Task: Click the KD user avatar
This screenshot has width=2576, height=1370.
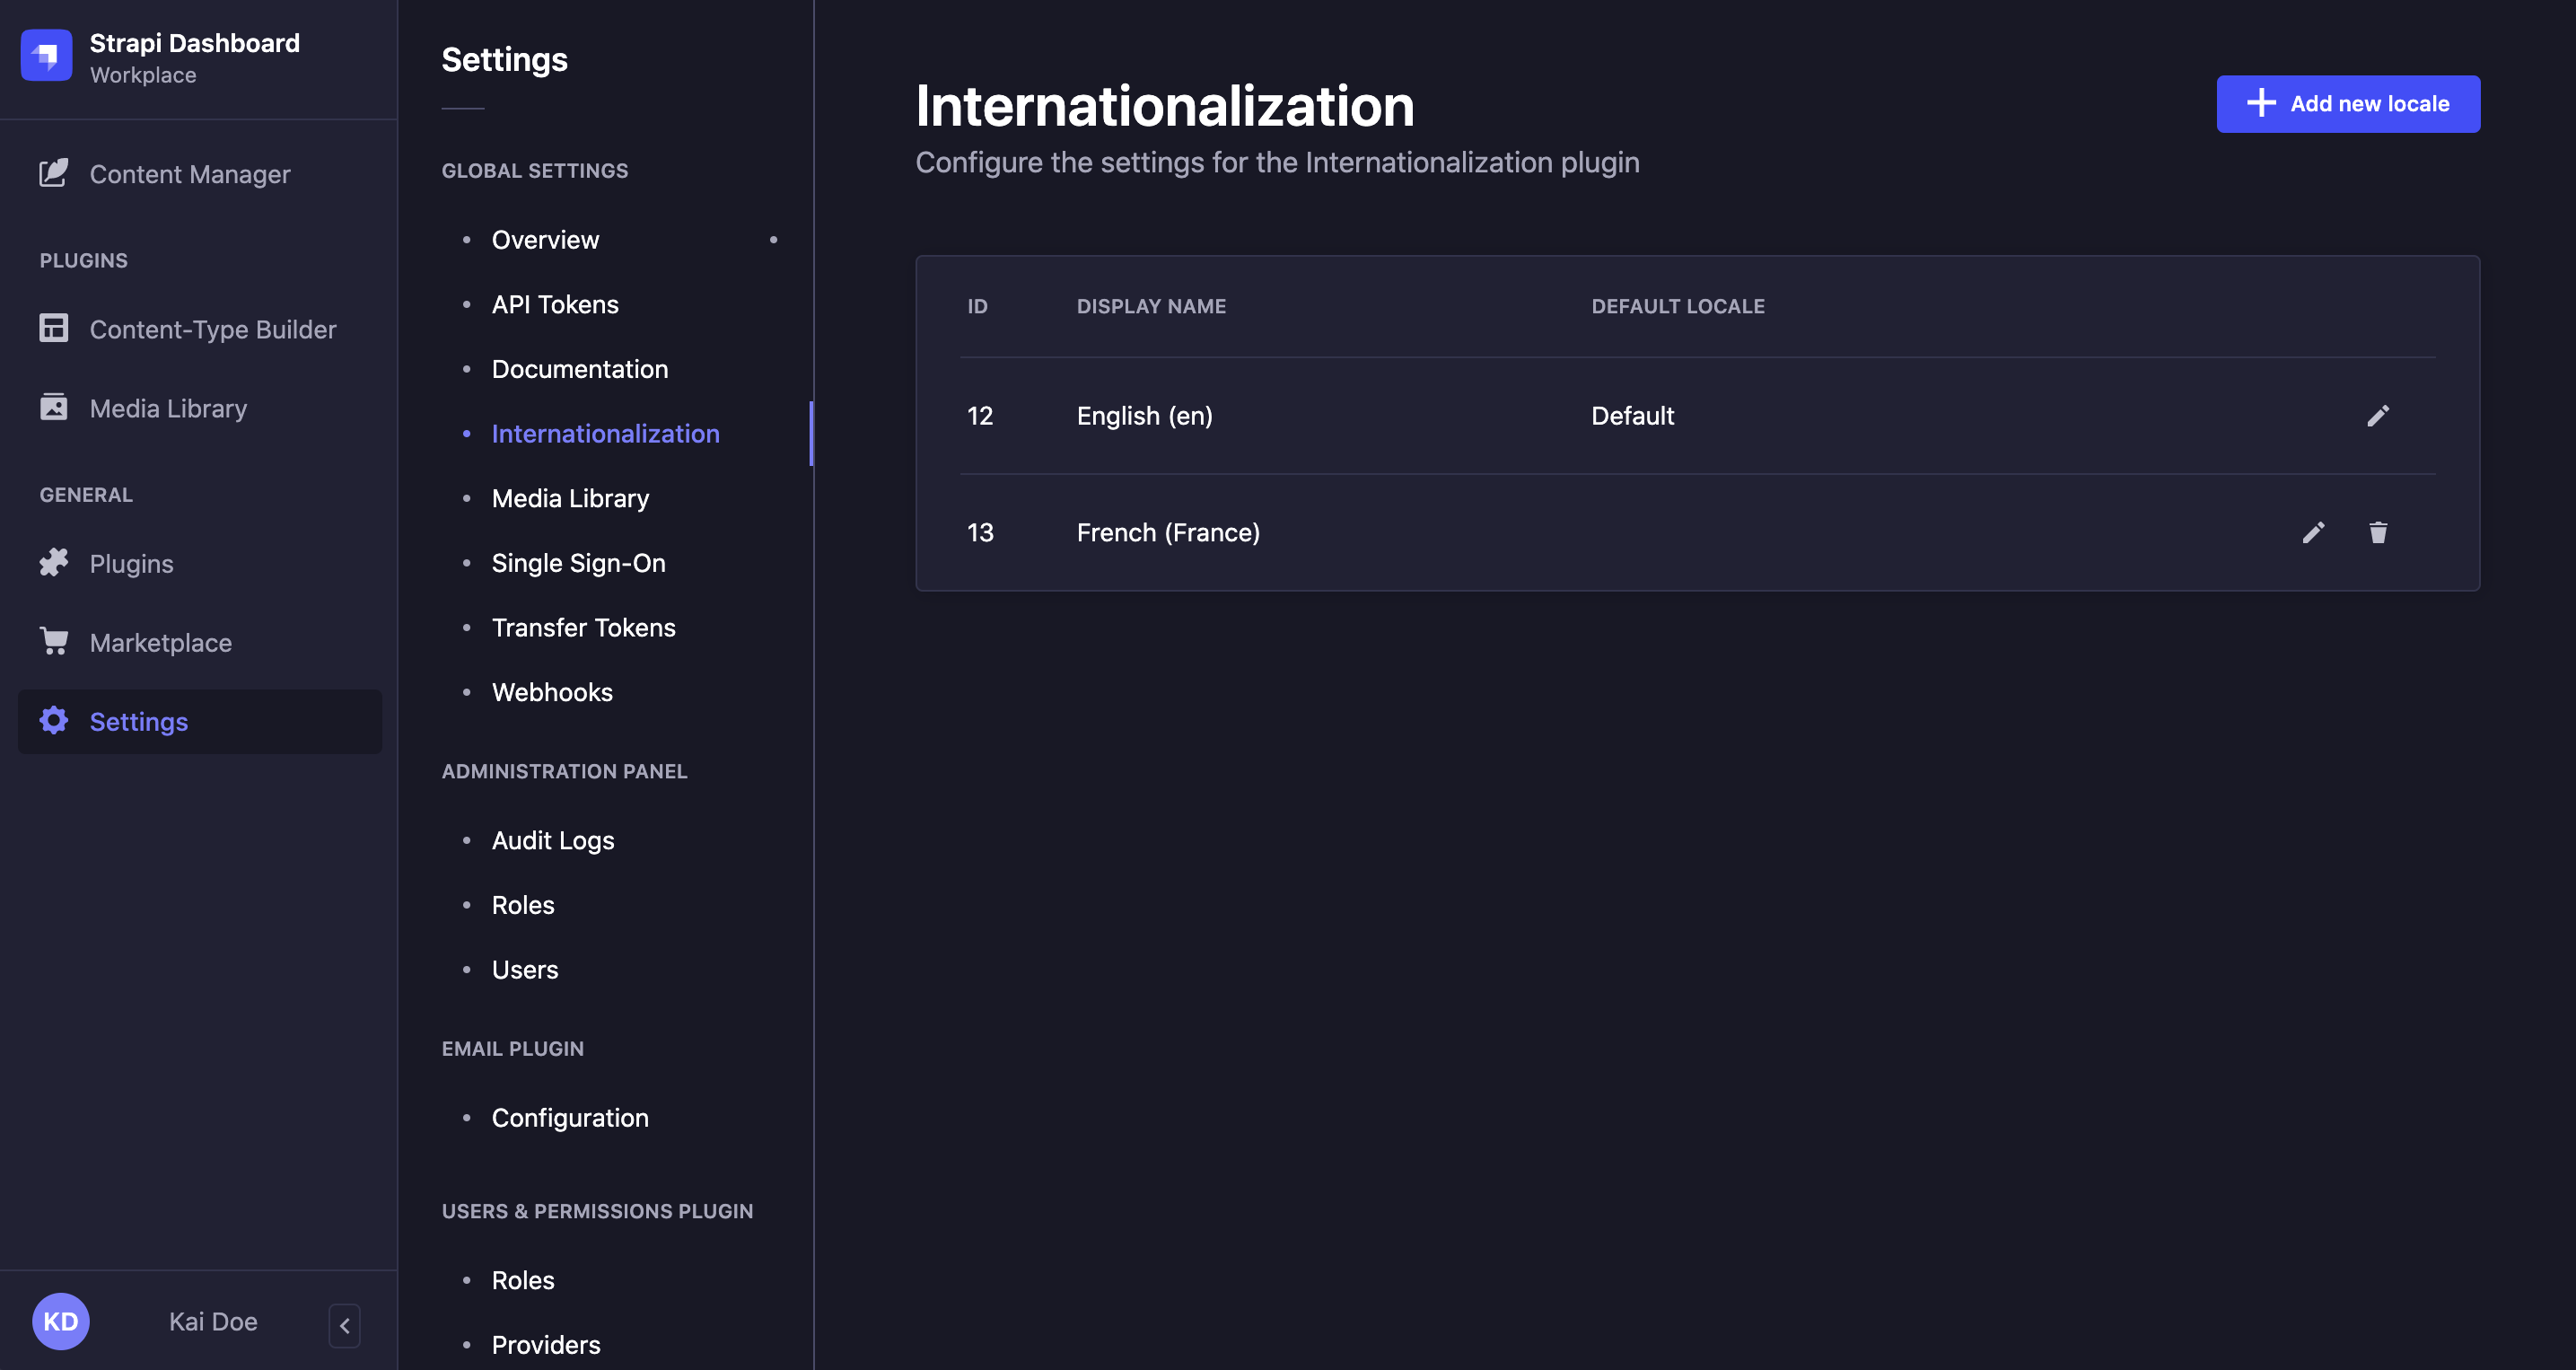Action: click(60, 1321)
